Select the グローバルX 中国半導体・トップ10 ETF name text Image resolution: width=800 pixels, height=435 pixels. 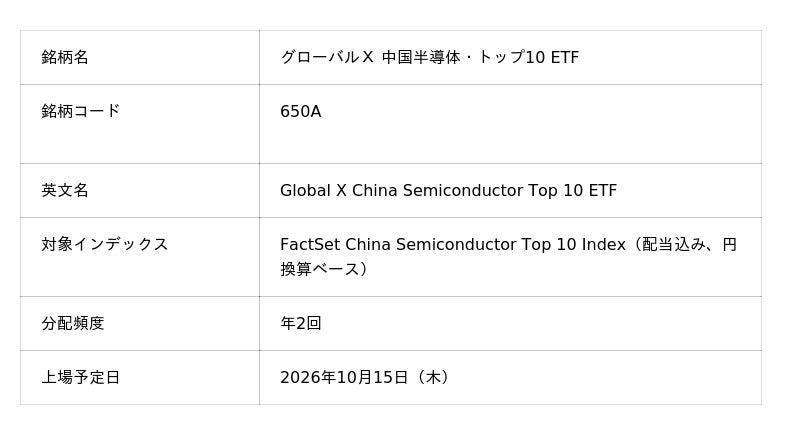click(x=430, y=57)
